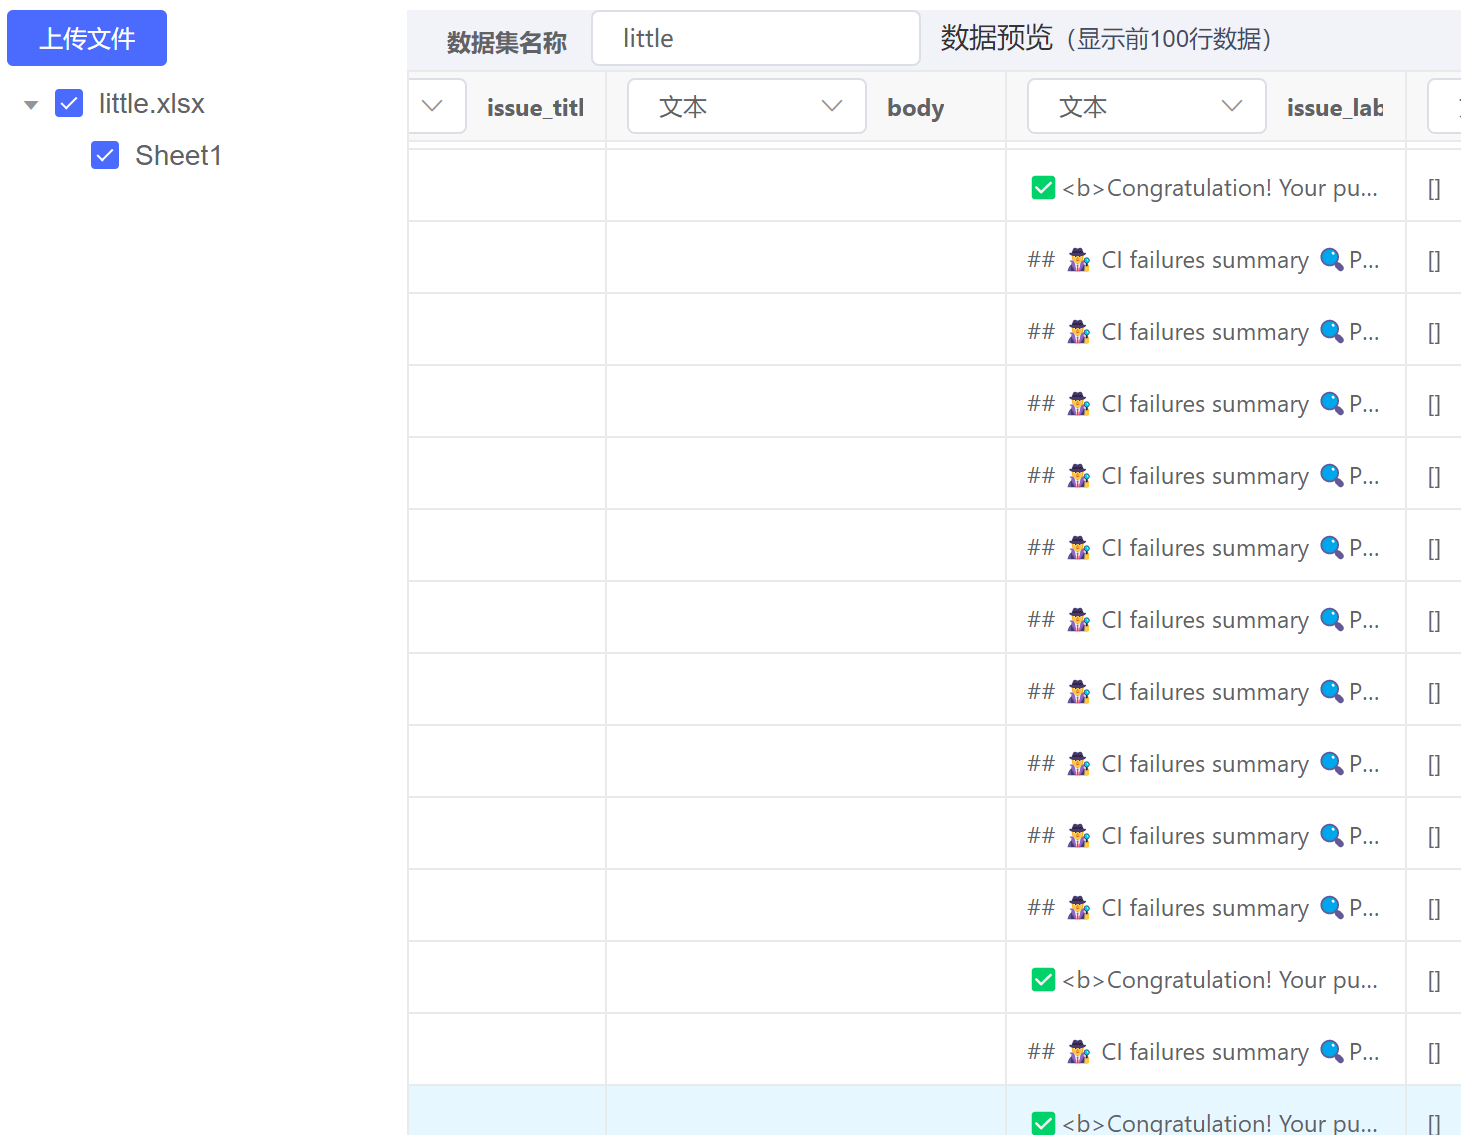The width and height of the screenshot is (1461, 1135).
Task: Click a [] cell in the issue_label column
Action: 1434,259
